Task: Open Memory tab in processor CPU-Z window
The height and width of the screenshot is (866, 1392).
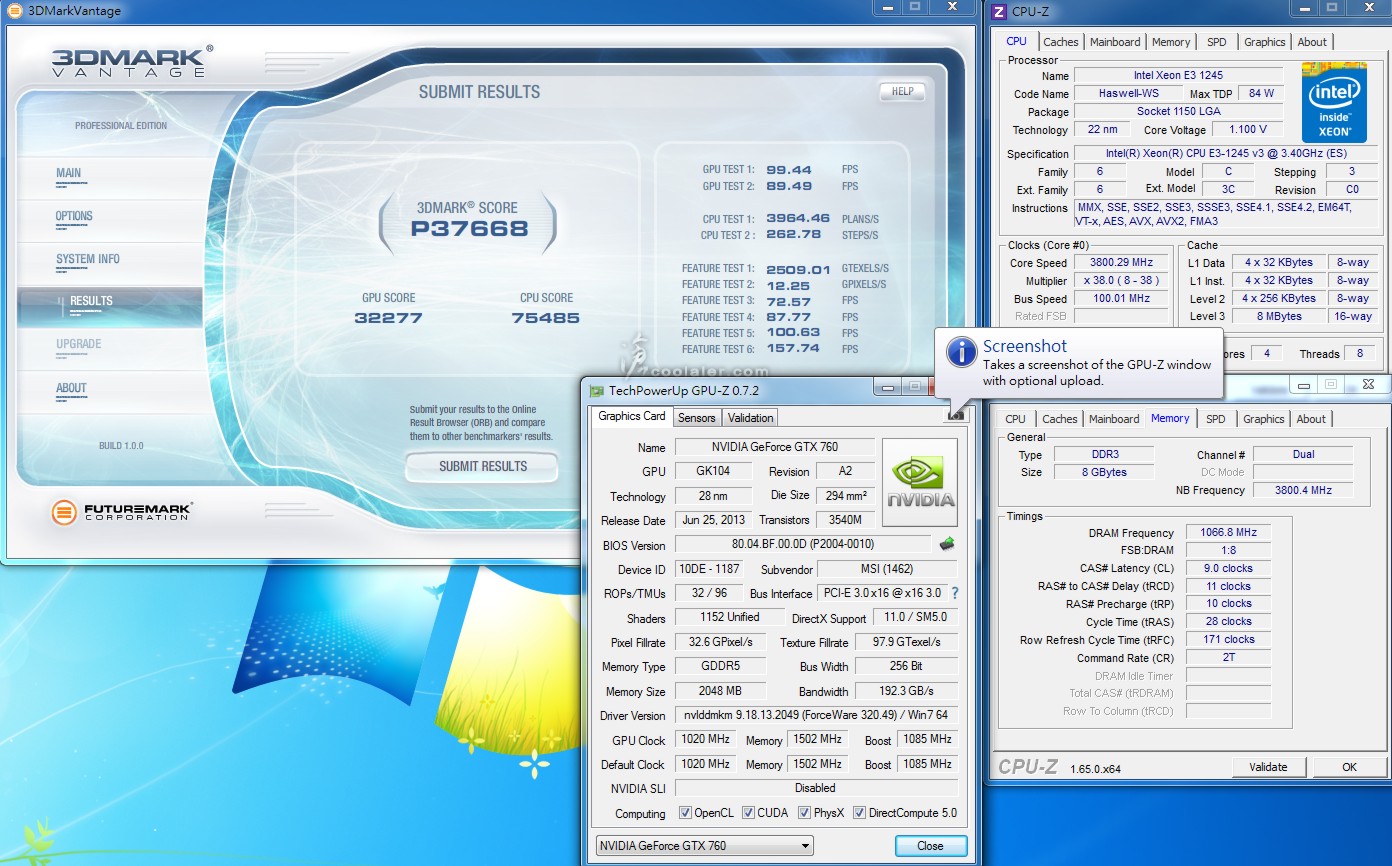Action: point(1171,42)
